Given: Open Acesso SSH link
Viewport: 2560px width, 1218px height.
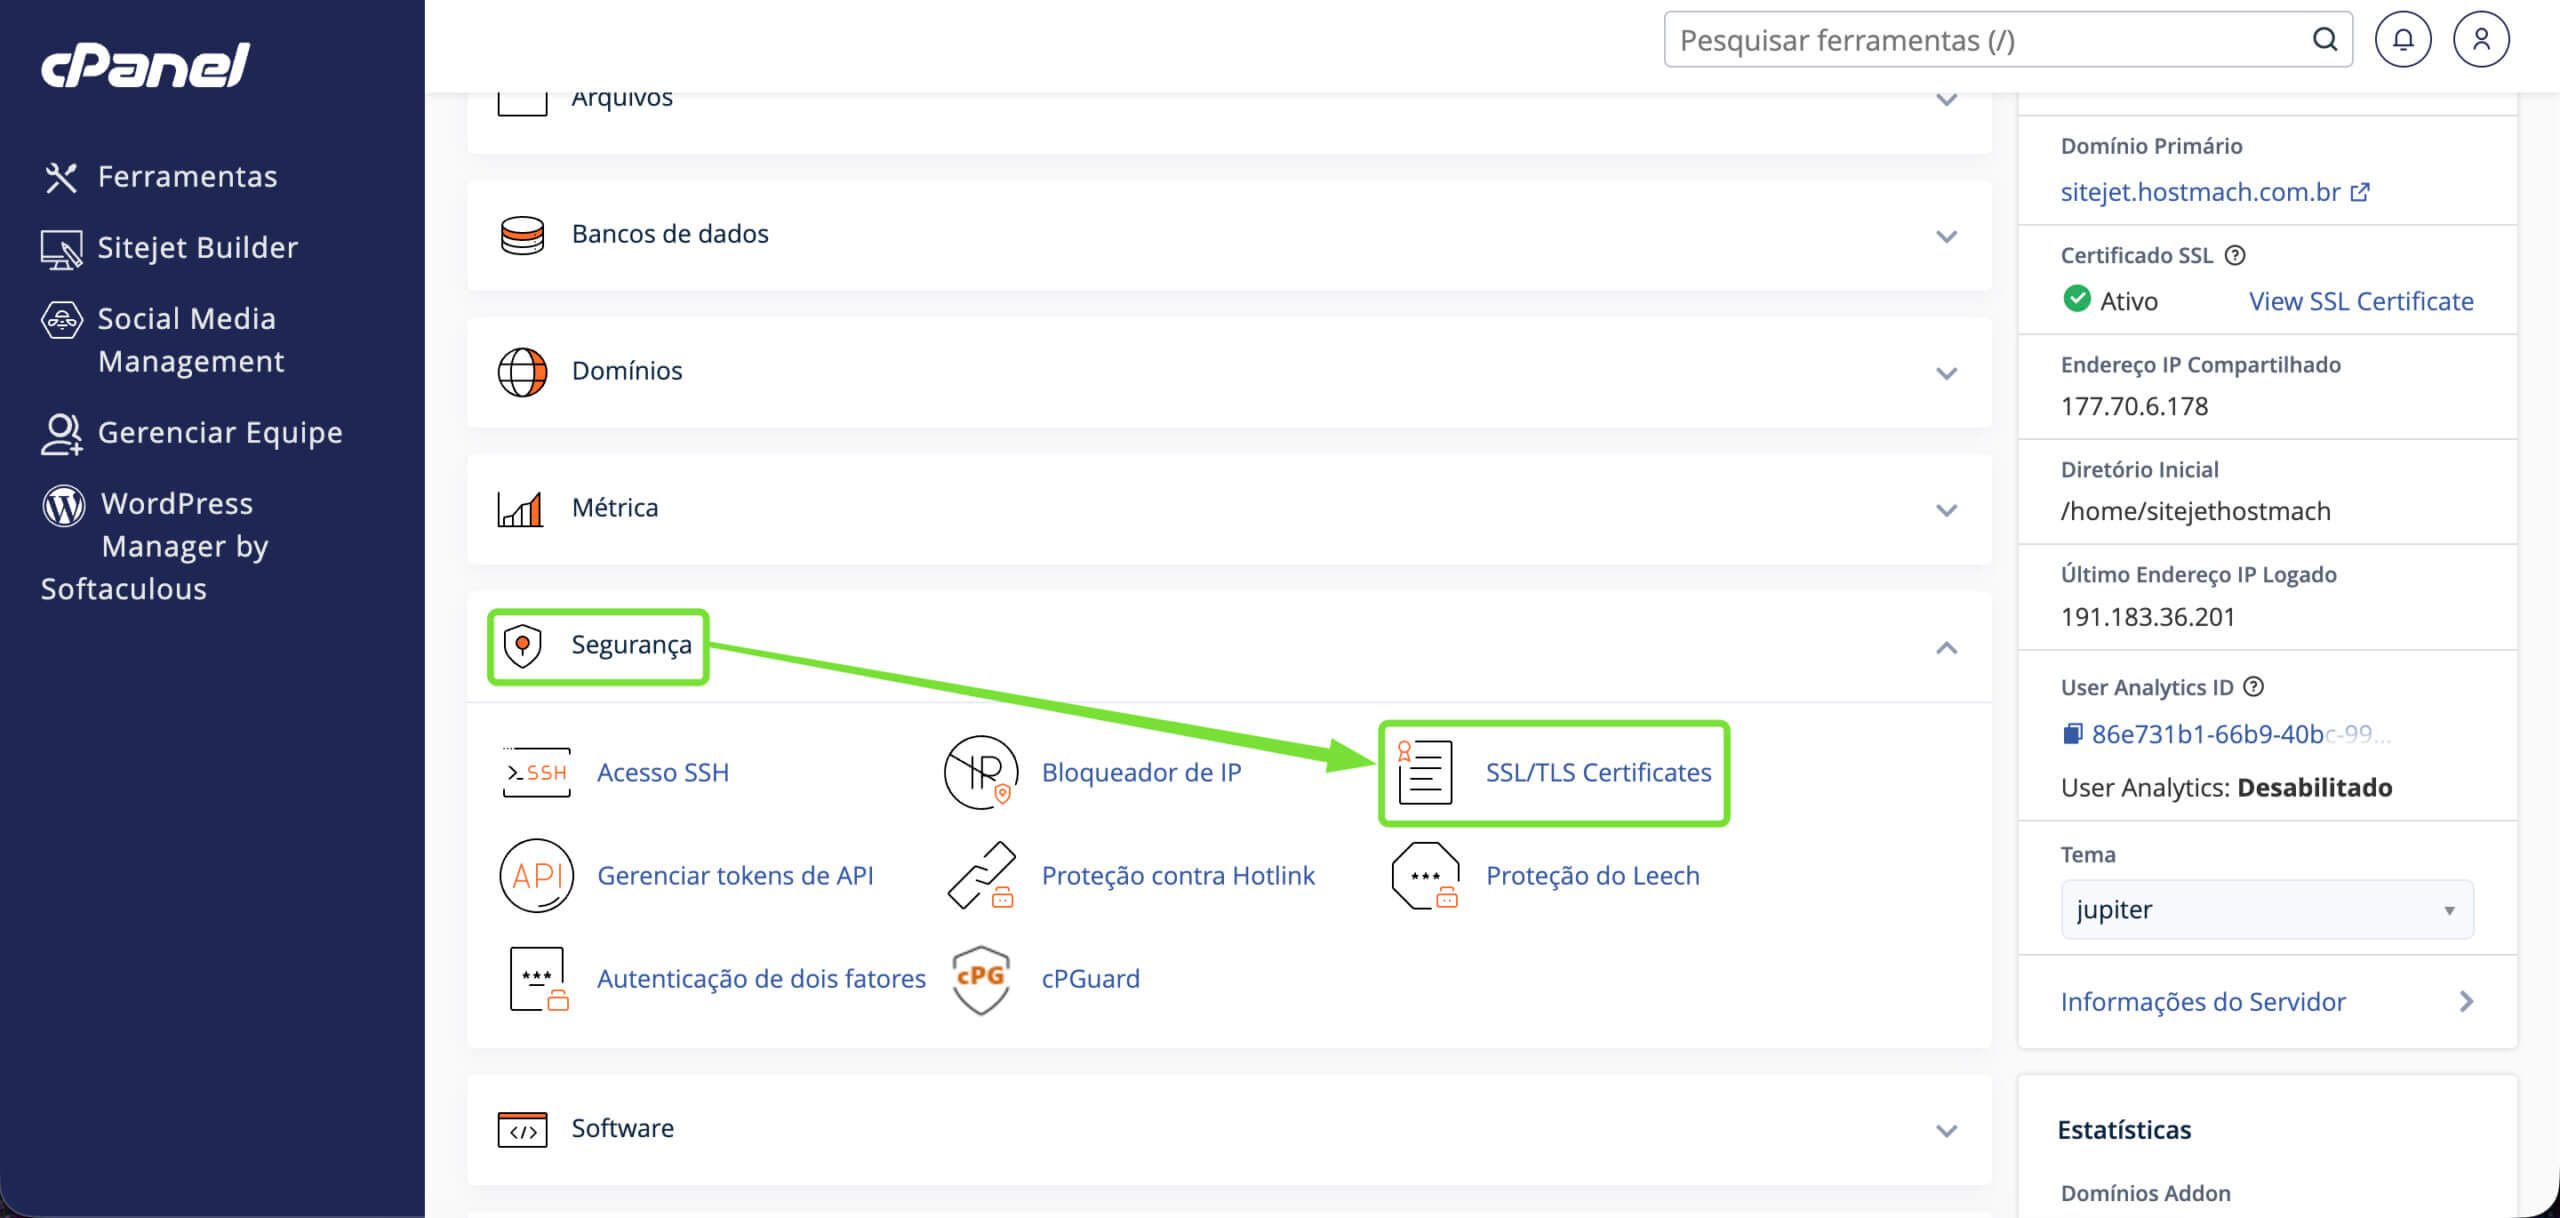Looking at the screenshot, I should click(x=663, y=773).
